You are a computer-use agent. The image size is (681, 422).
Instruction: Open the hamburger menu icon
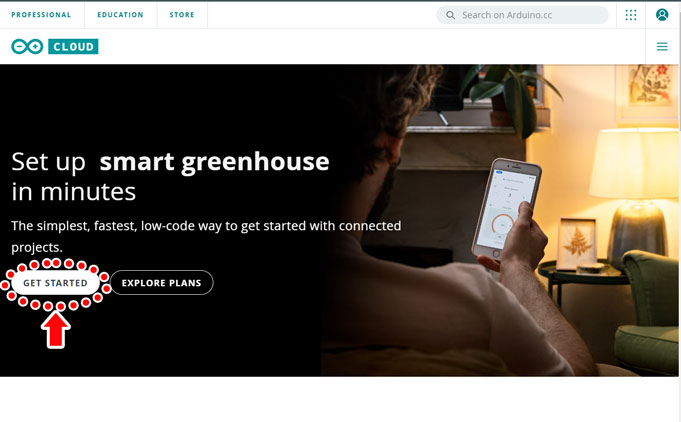pyautogui.click(x=662, y=46)
